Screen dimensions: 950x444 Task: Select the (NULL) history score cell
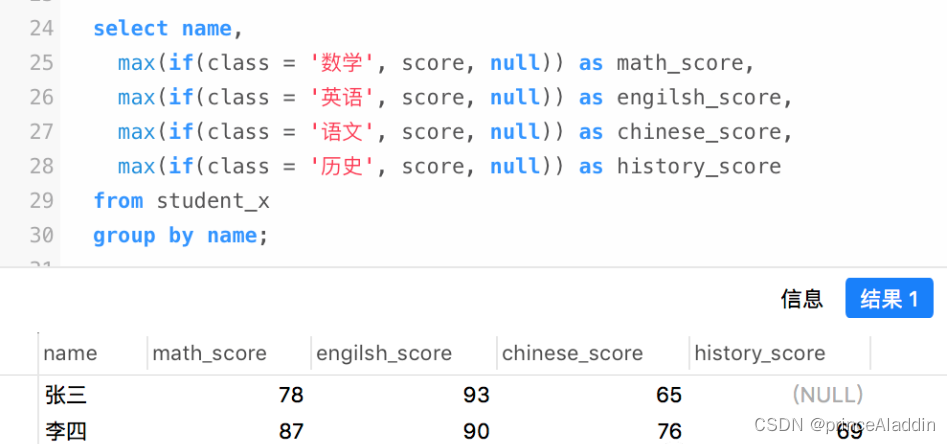click(x=828, y=395)
